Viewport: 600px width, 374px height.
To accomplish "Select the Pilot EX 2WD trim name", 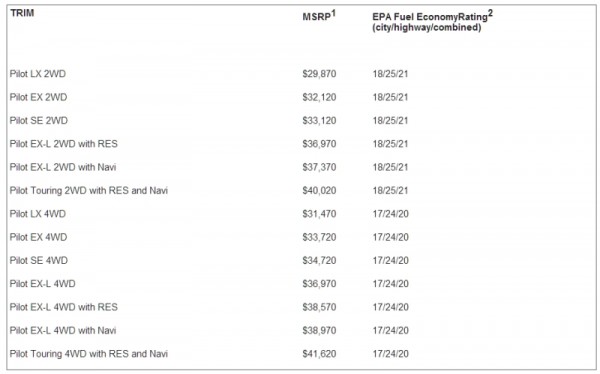I will [38, 97].
